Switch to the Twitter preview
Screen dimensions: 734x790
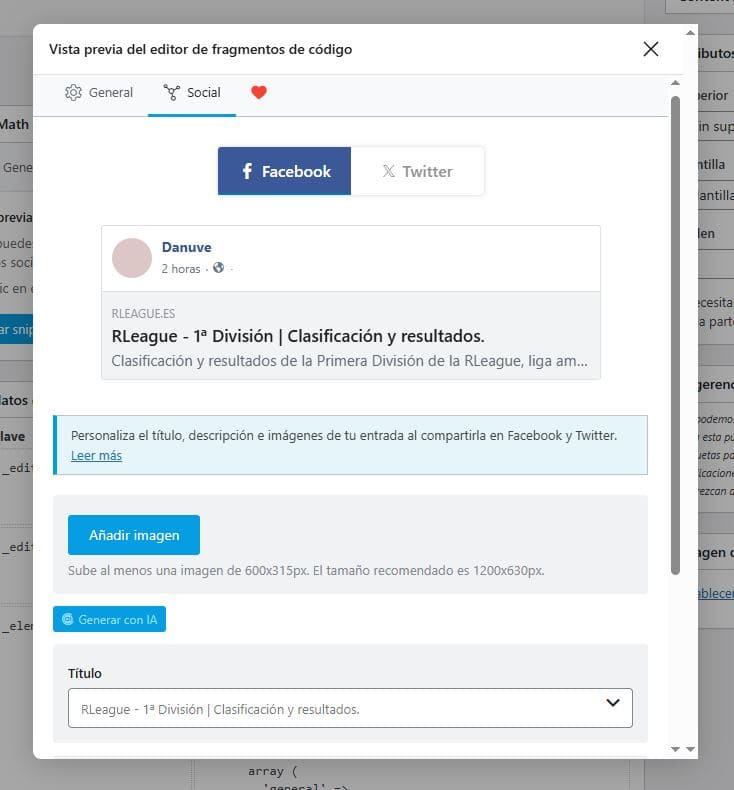[x=417, y=171]
